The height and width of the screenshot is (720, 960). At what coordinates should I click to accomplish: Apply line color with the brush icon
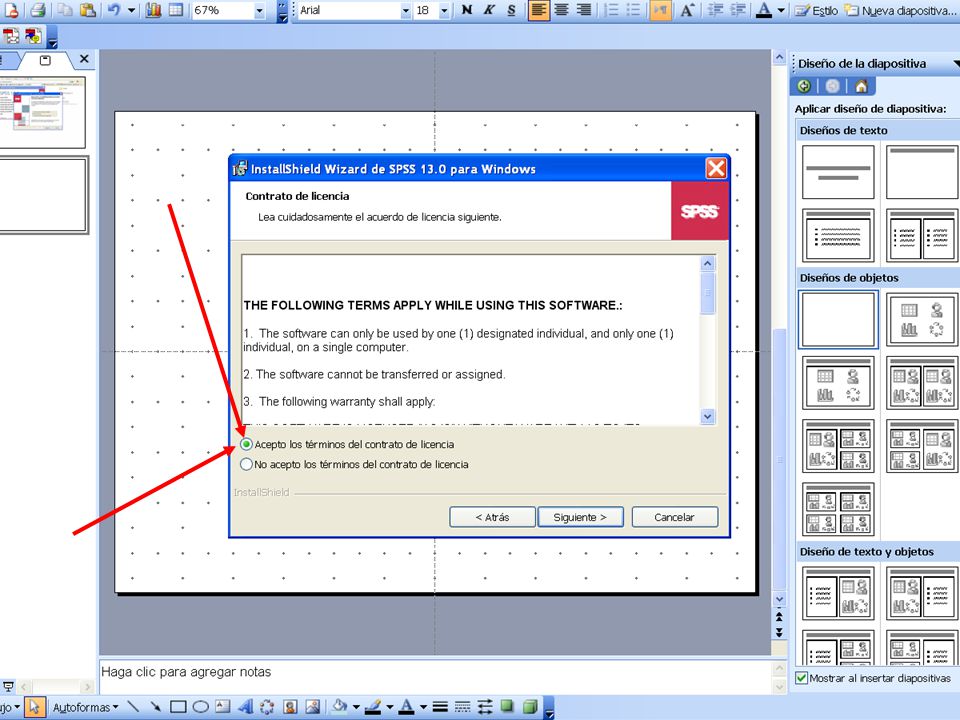coord(373,707)
